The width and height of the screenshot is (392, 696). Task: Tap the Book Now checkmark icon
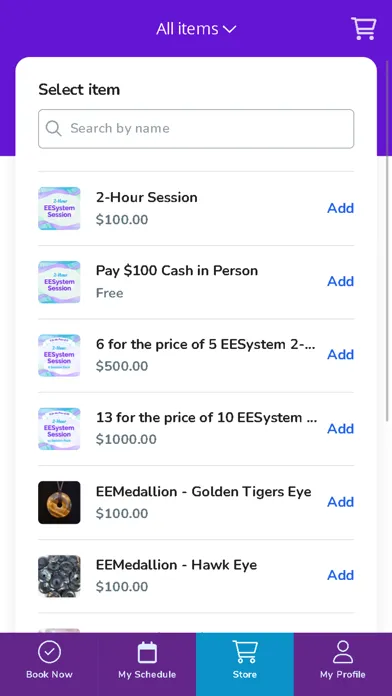click(49, 652)
